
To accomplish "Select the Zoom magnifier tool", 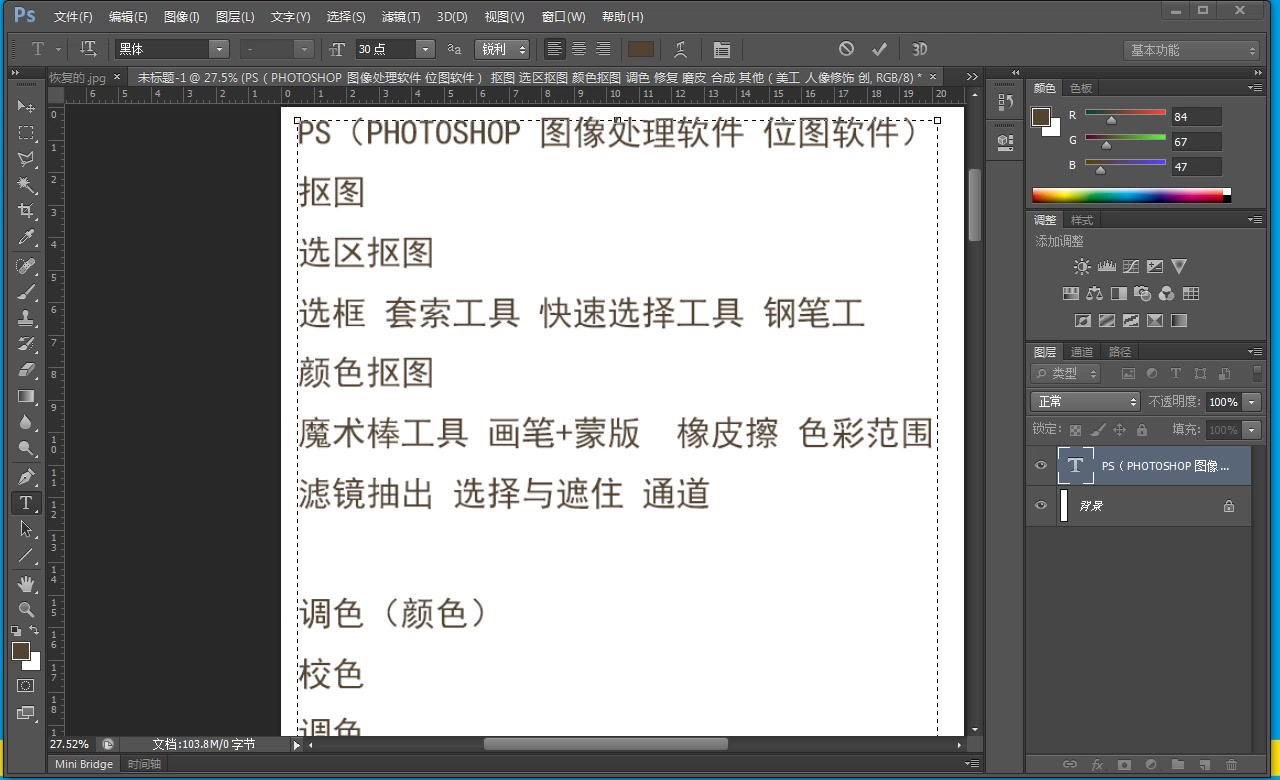I will coord(26,609).
